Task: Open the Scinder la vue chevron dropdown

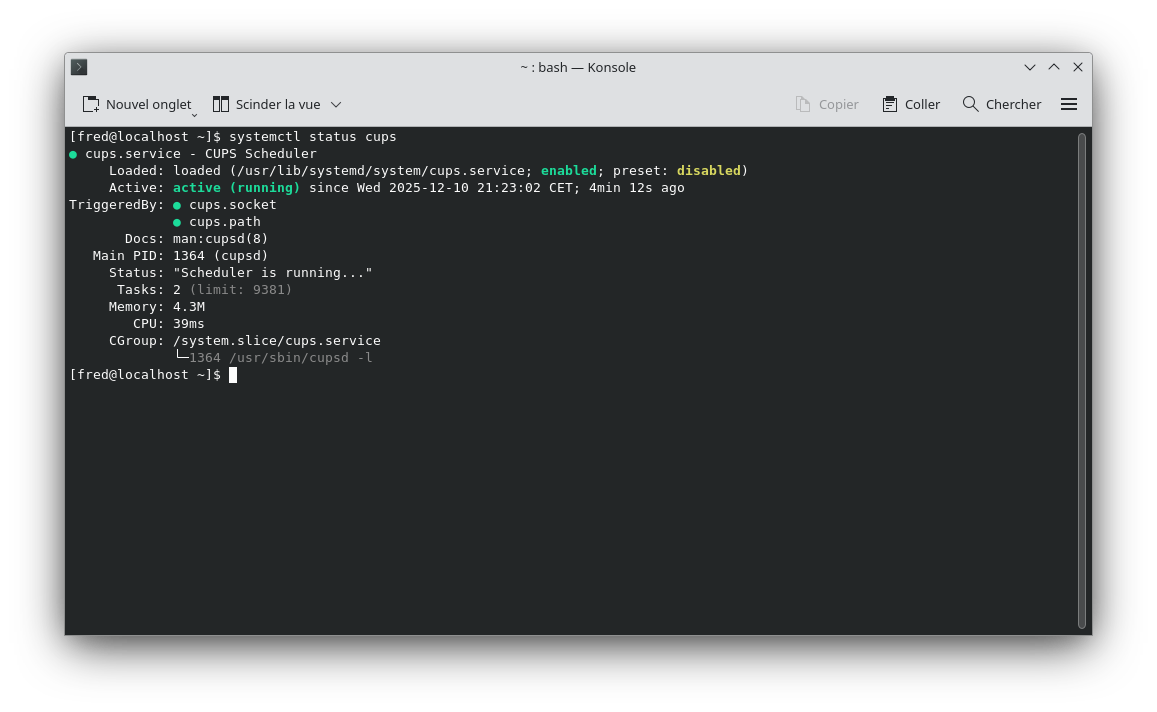Action: 336,103
